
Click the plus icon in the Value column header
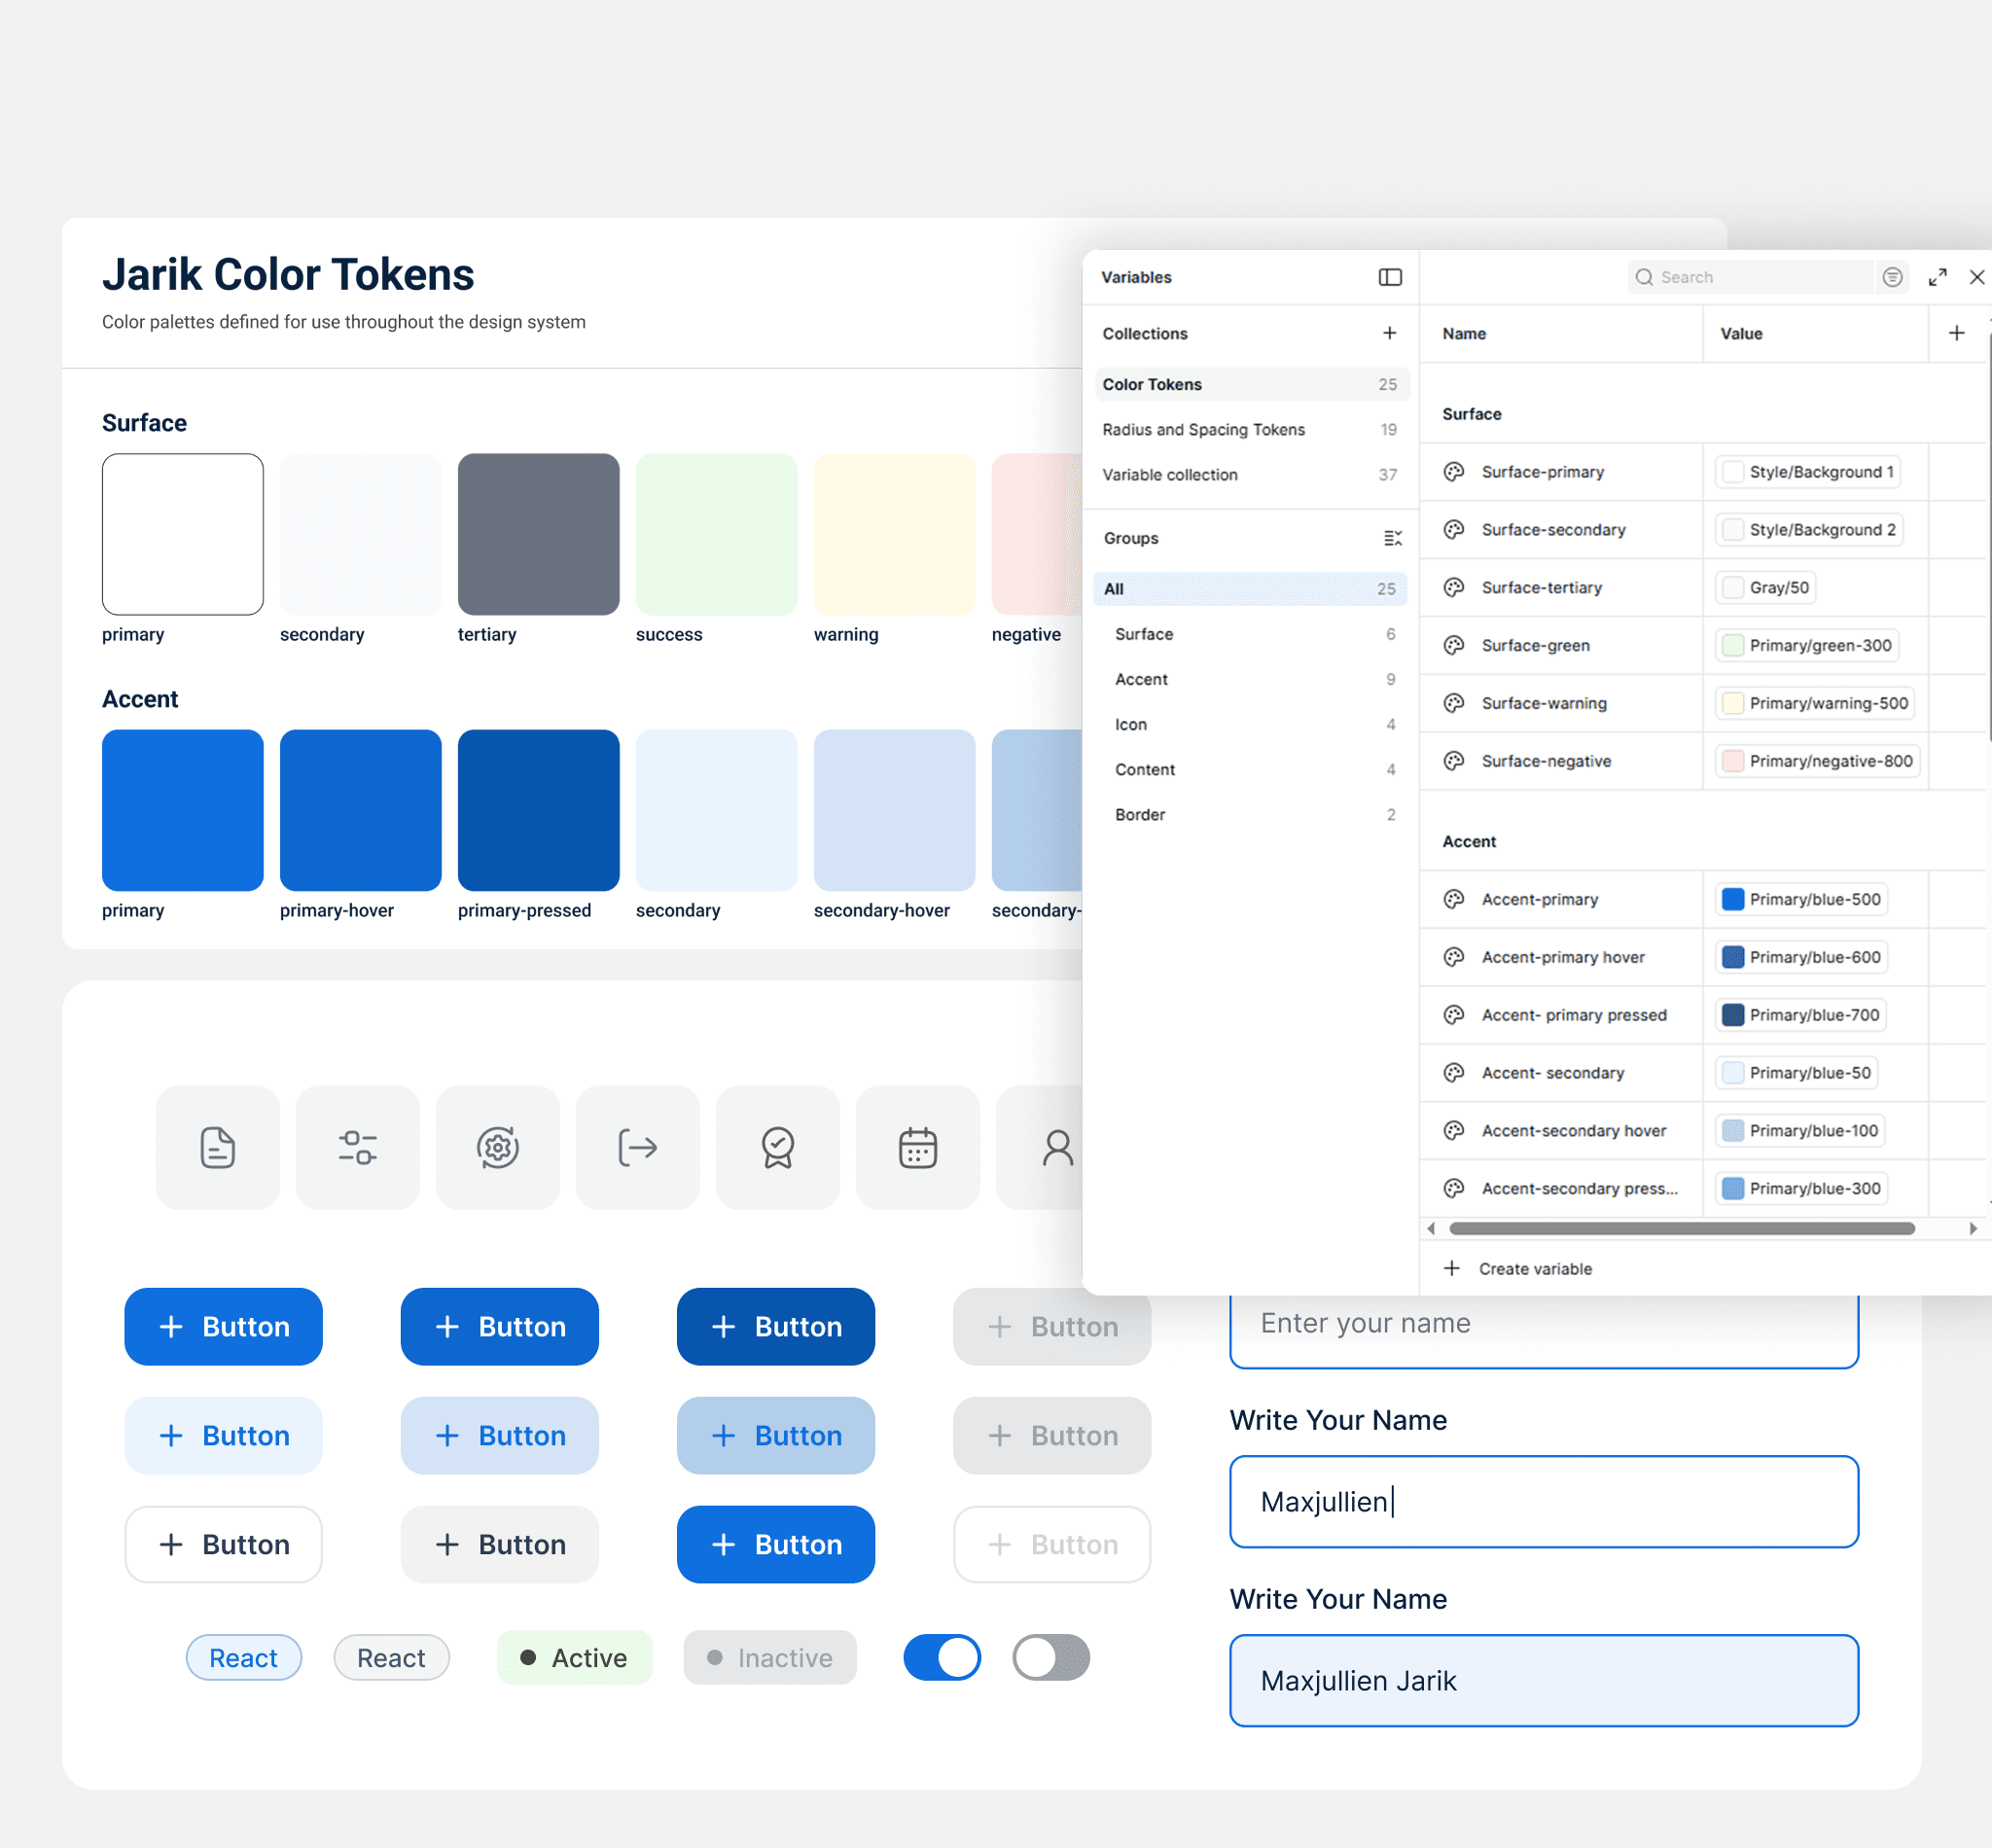coord(1956,333)
